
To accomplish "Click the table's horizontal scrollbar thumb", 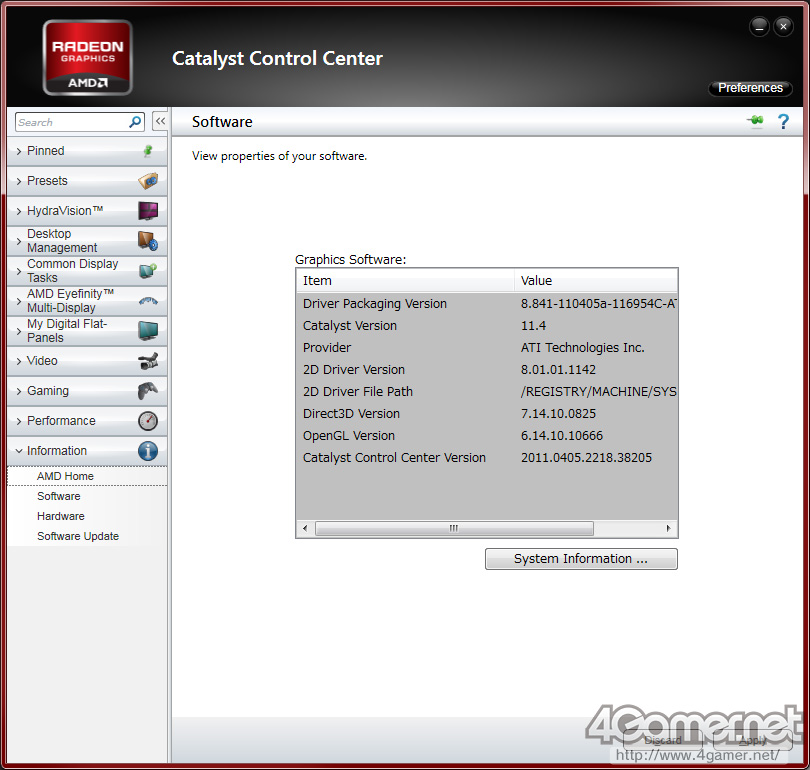I will [454, 528].
